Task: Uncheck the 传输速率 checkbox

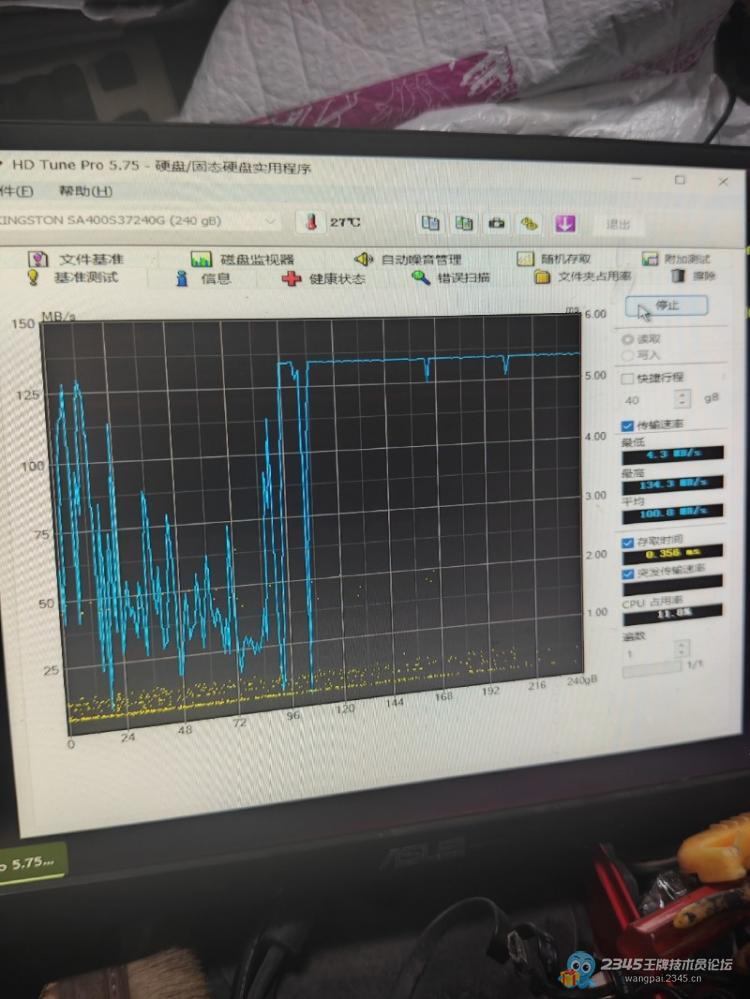Action: point(627,425)
